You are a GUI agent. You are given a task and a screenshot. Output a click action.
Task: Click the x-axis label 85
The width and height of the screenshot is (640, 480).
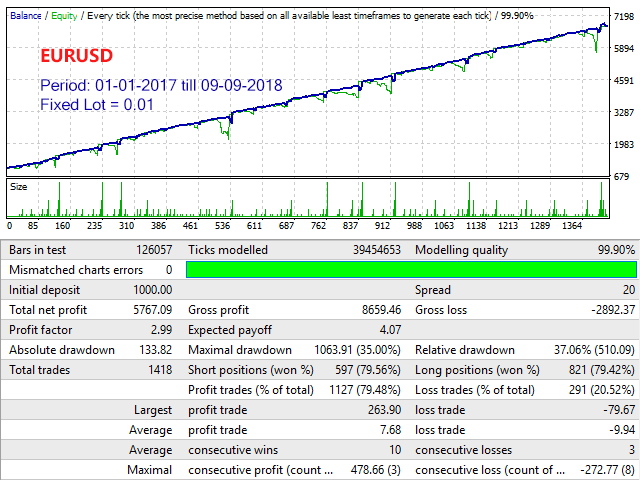tap(33, 226)
